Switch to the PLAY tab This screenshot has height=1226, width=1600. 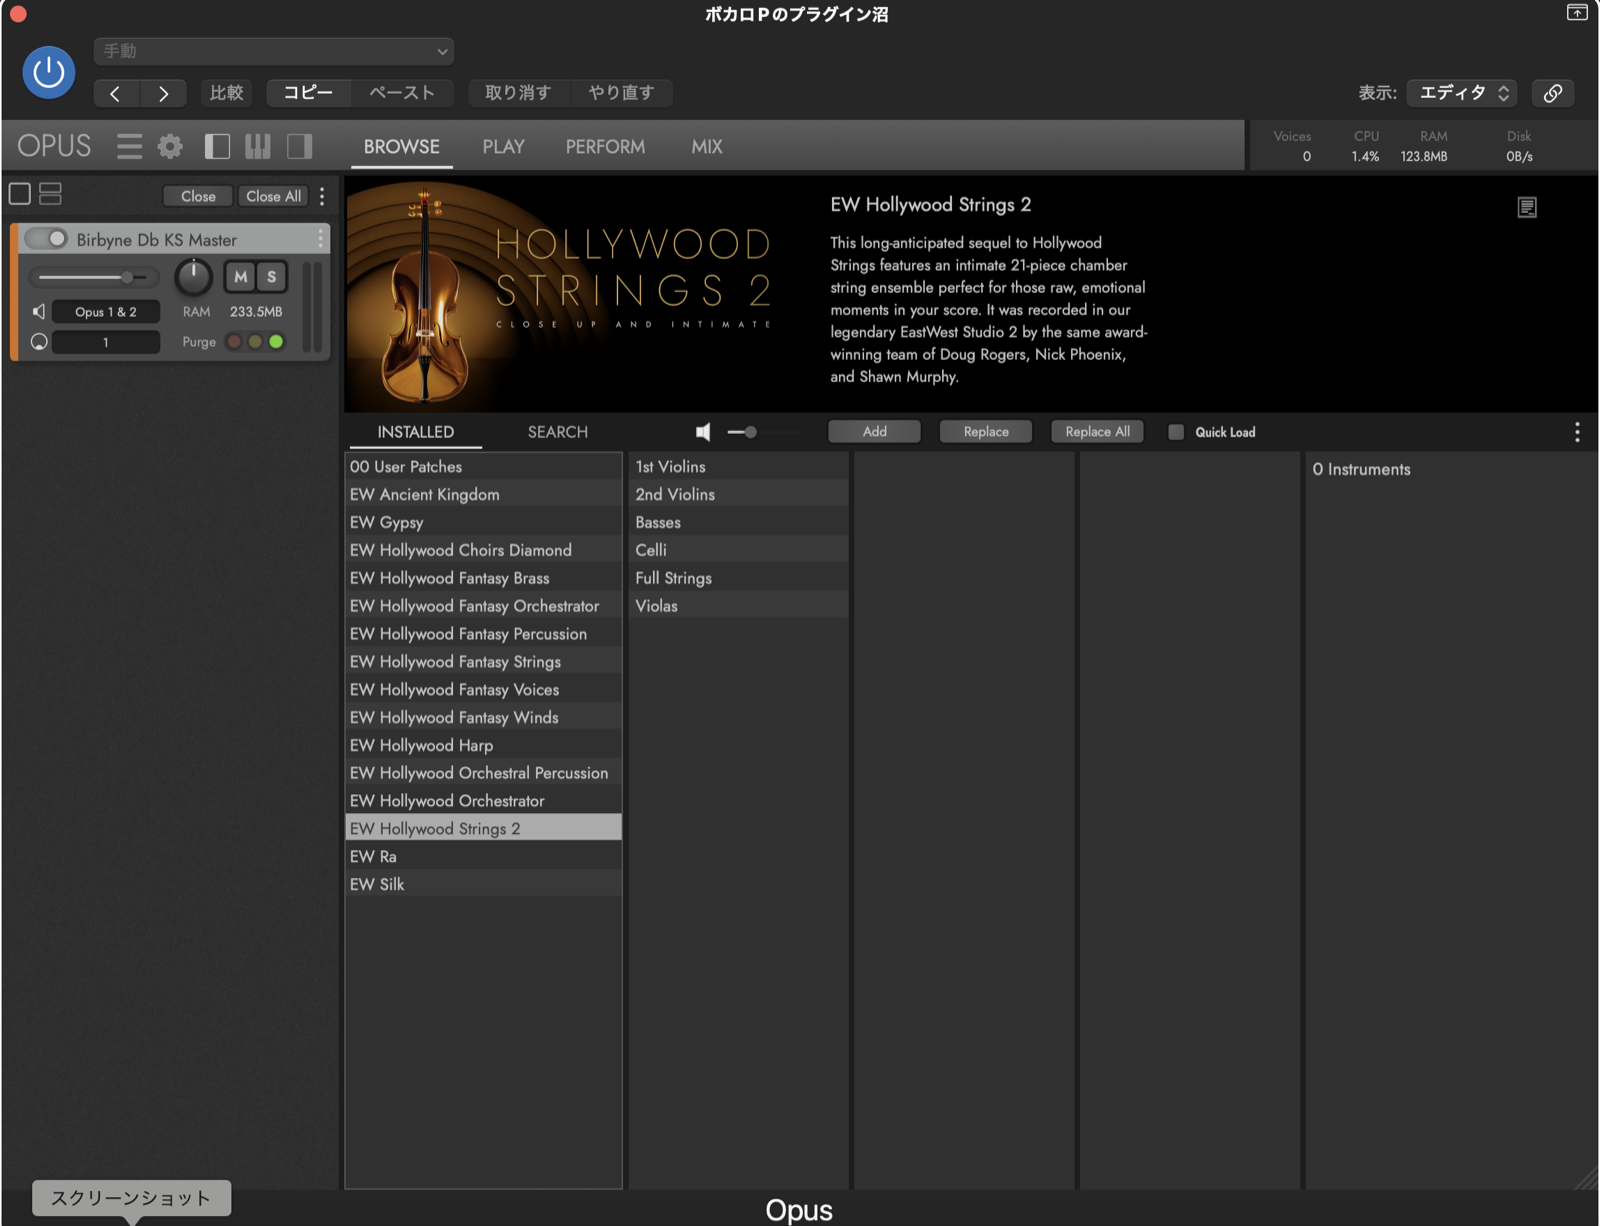pyautogui.click(x=503, y=147)
